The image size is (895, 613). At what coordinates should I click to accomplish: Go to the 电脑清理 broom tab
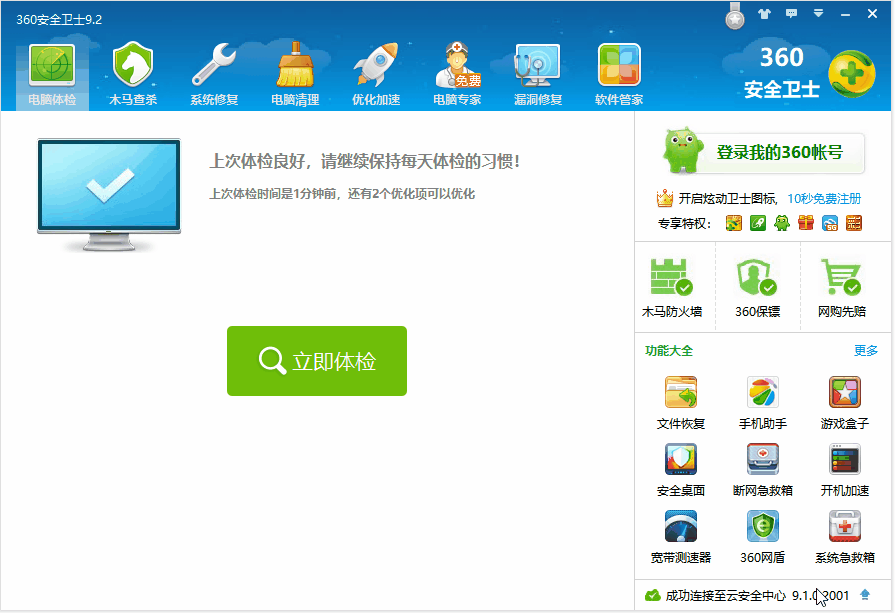point(295,75)
